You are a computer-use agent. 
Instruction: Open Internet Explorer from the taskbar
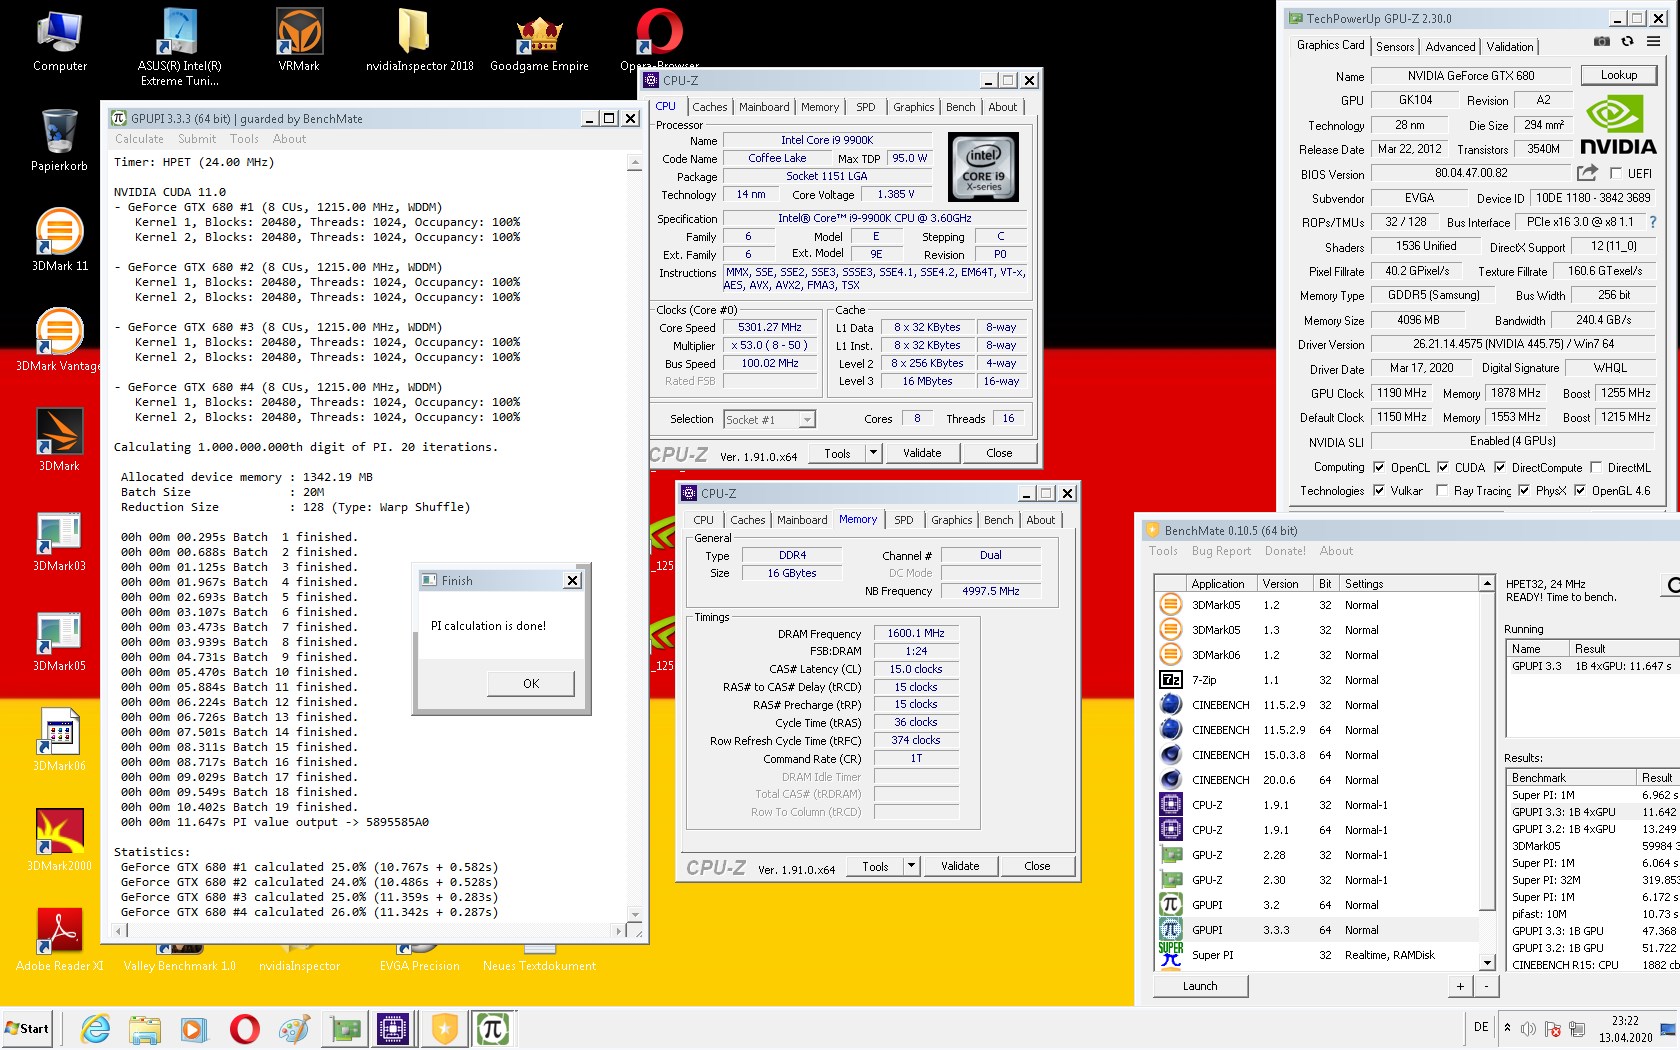point(96,1029)
